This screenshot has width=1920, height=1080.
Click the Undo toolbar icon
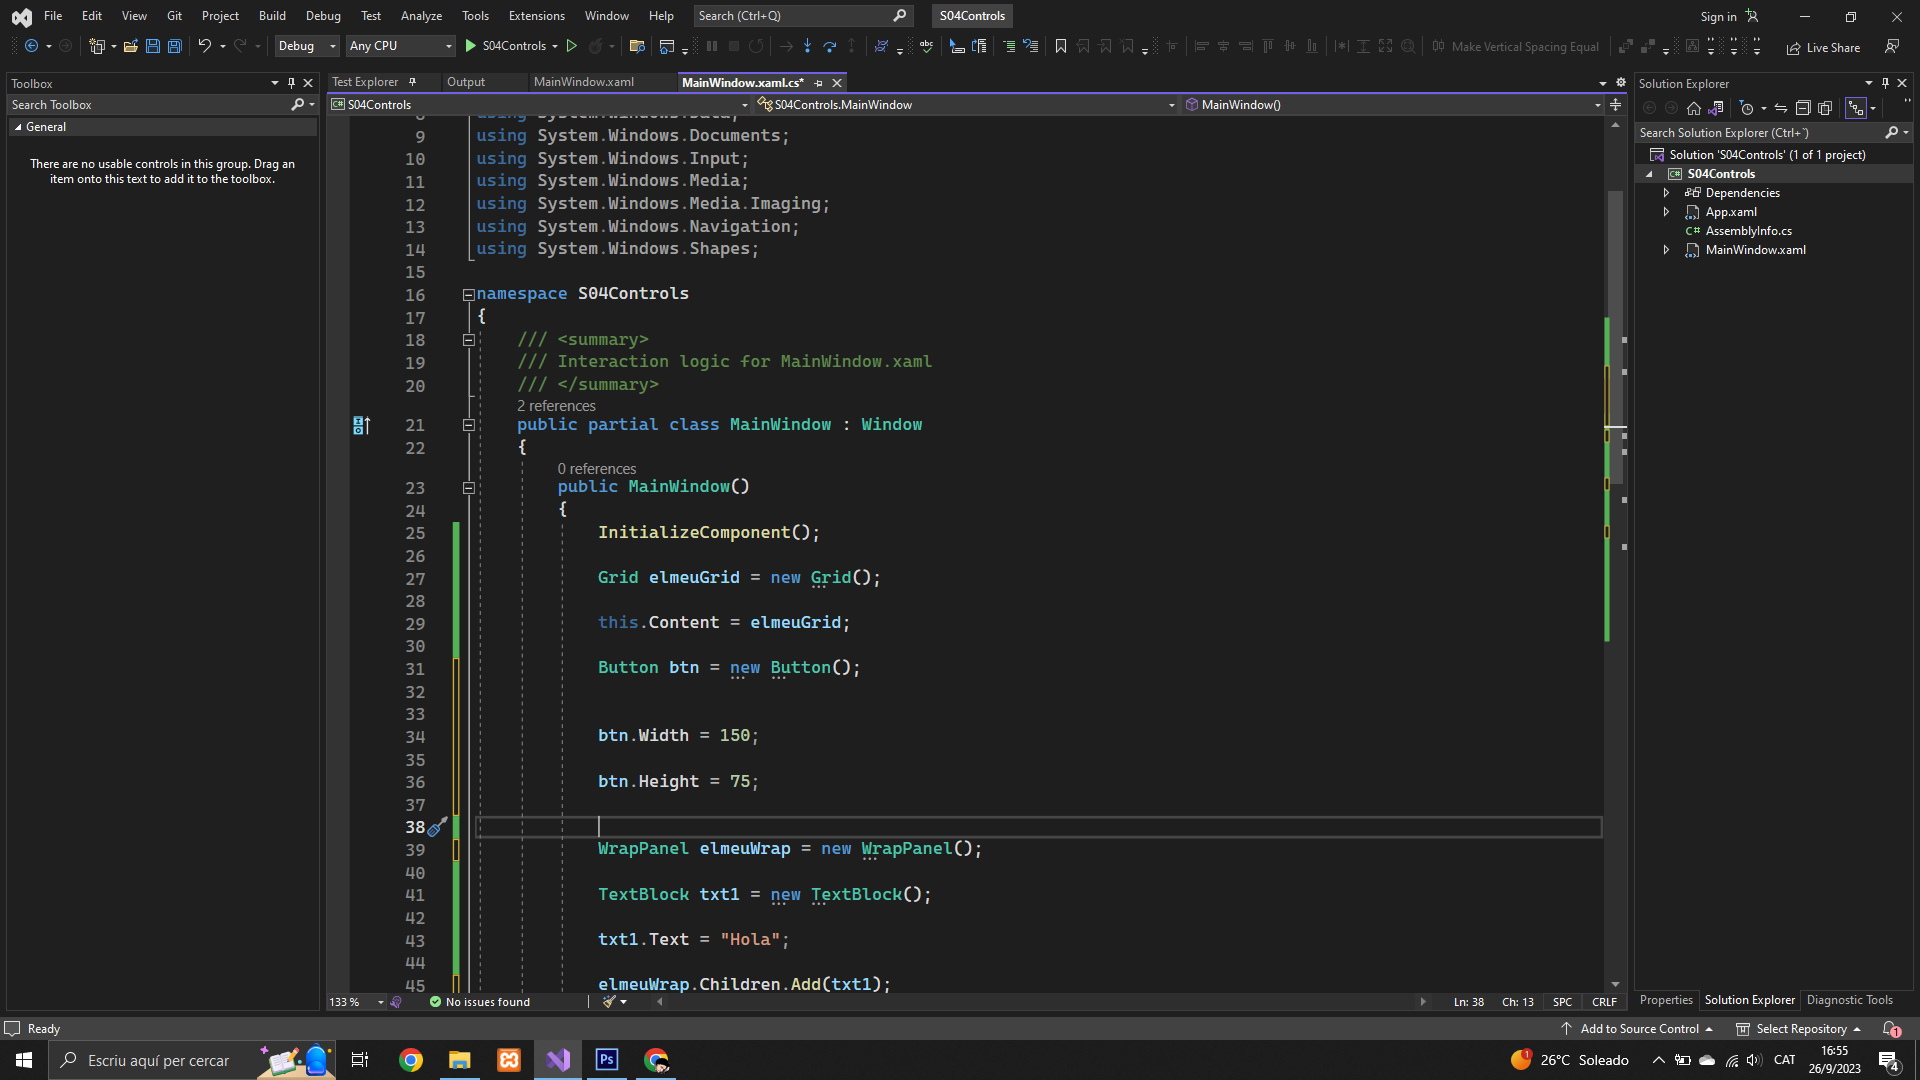204,46
